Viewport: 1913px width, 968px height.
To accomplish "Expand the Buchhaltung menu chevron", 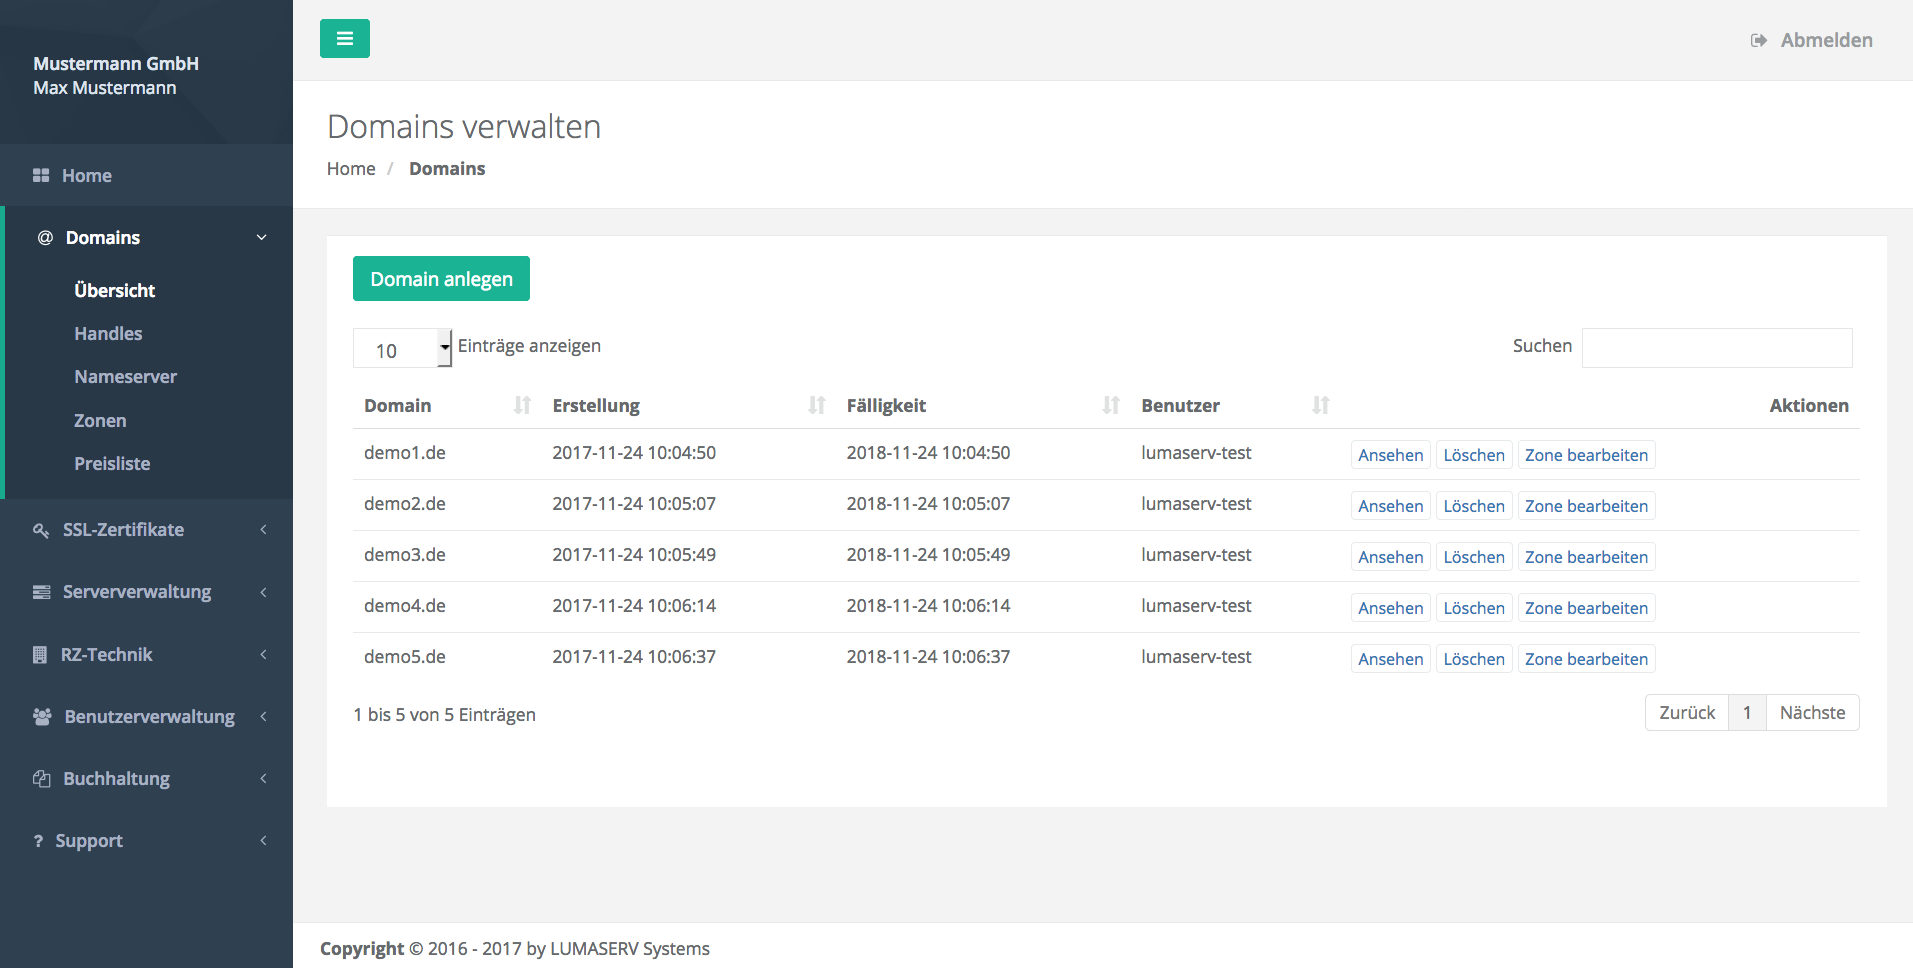I will (263, 779).
